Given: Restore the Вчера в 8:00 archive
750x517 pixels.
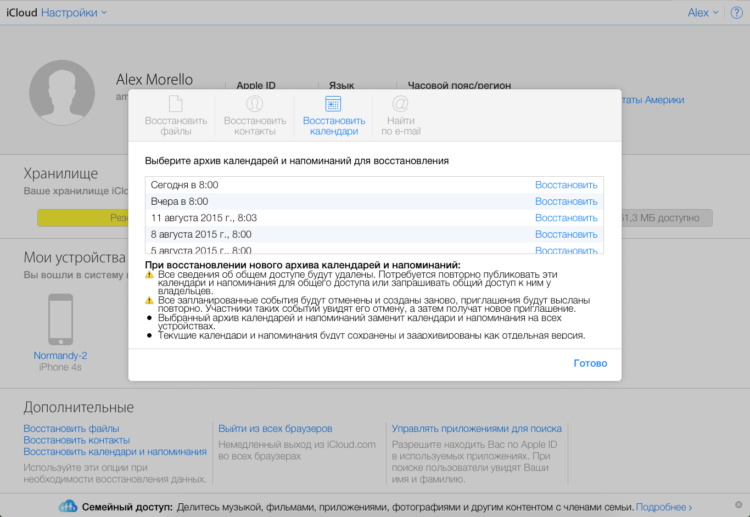Looking at the screenshot, I should tap(566, 201).
